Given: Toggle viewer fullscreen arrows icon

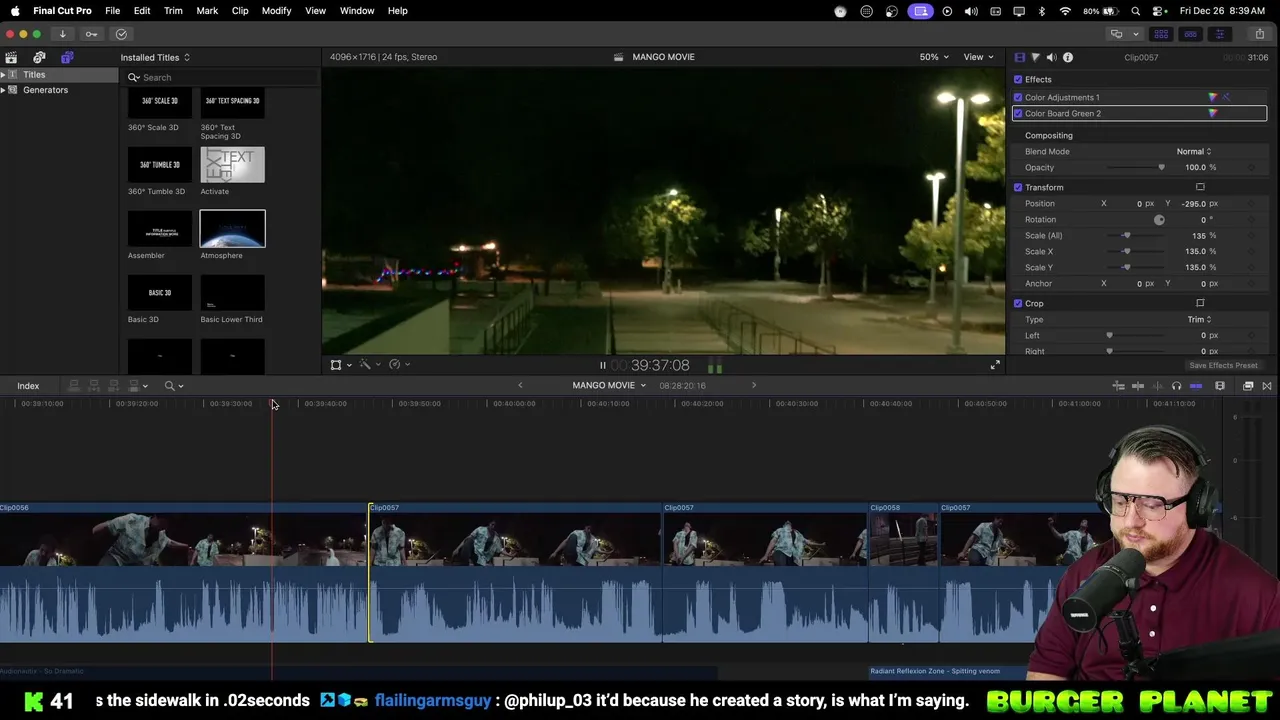Looking at the screenshot, I should tap(995, 365).
